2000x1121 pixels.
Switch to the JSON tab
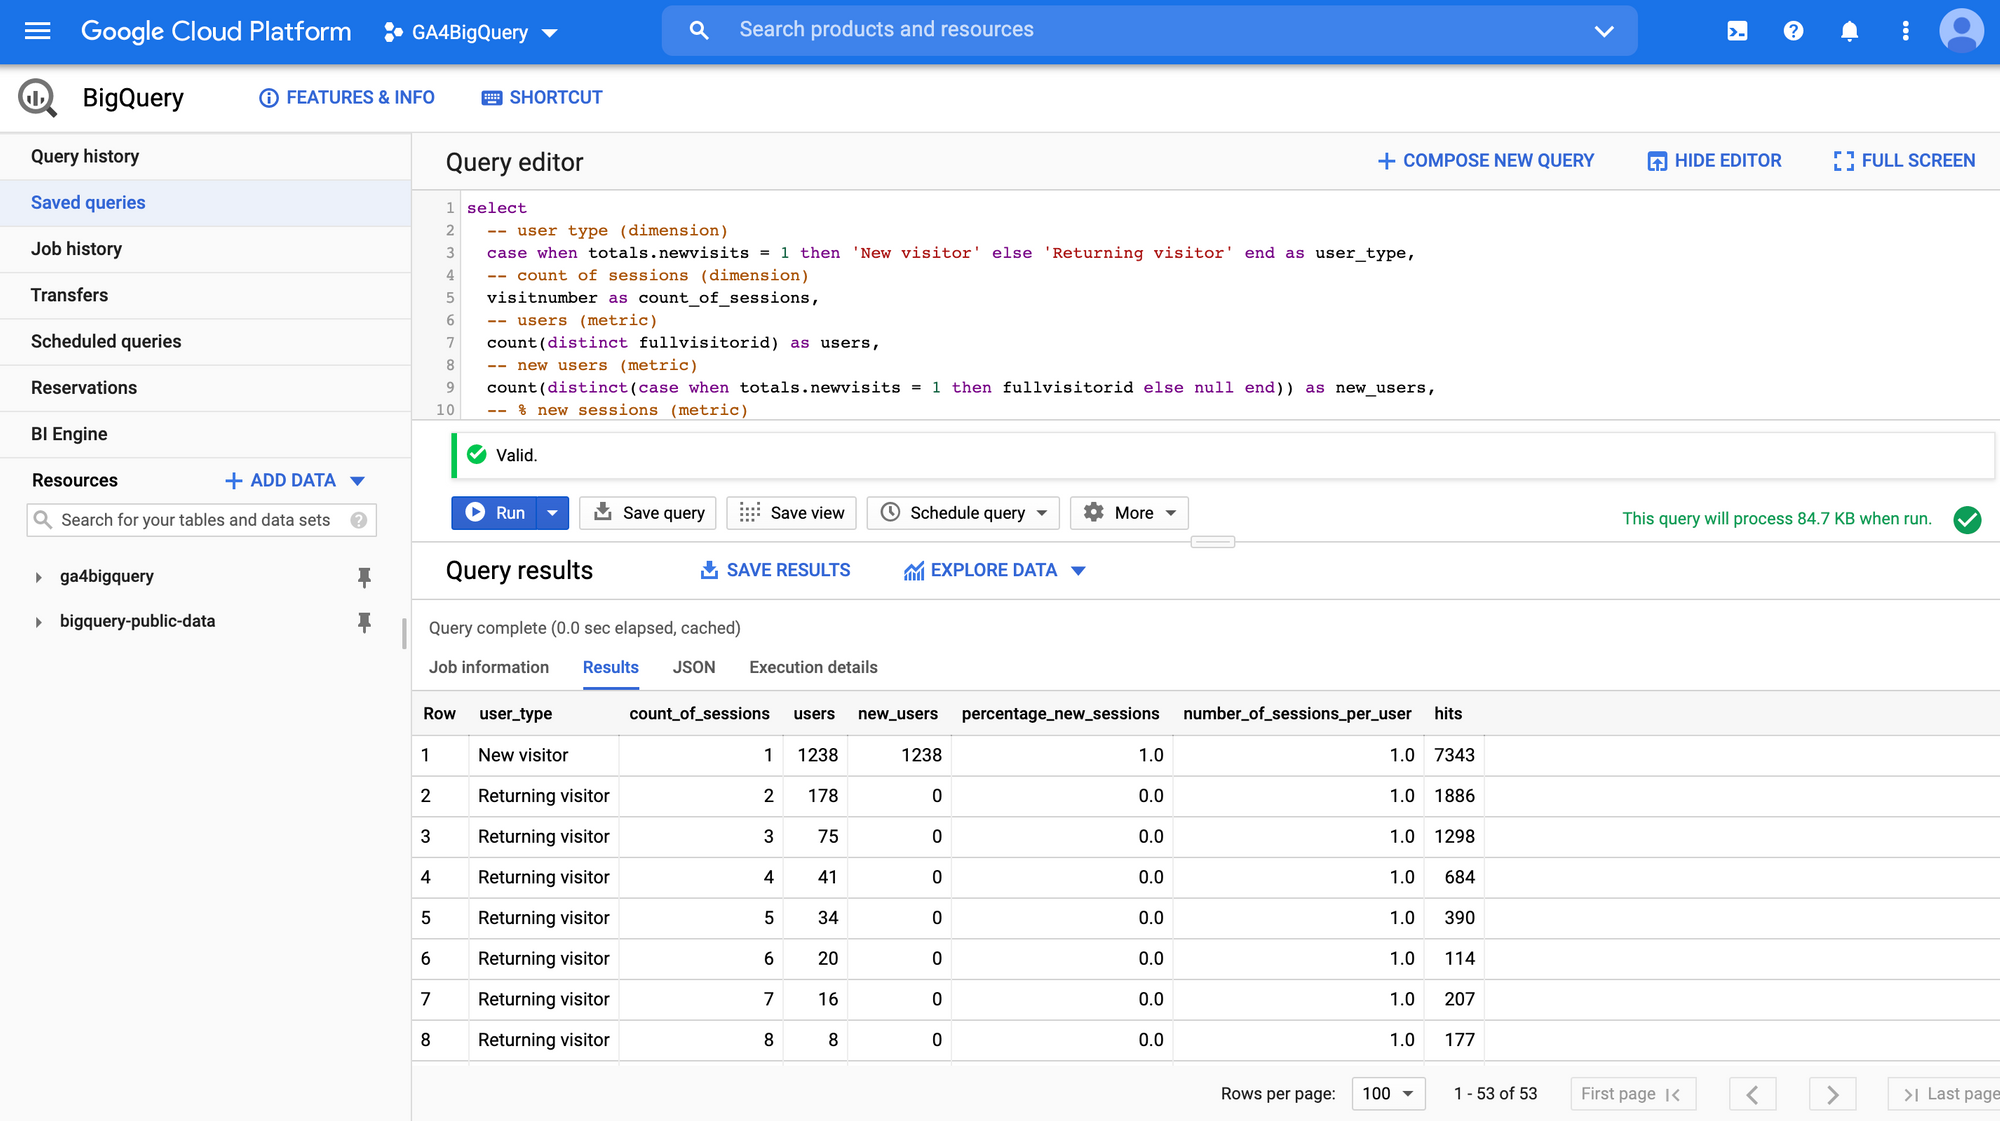tap(694, 667)
